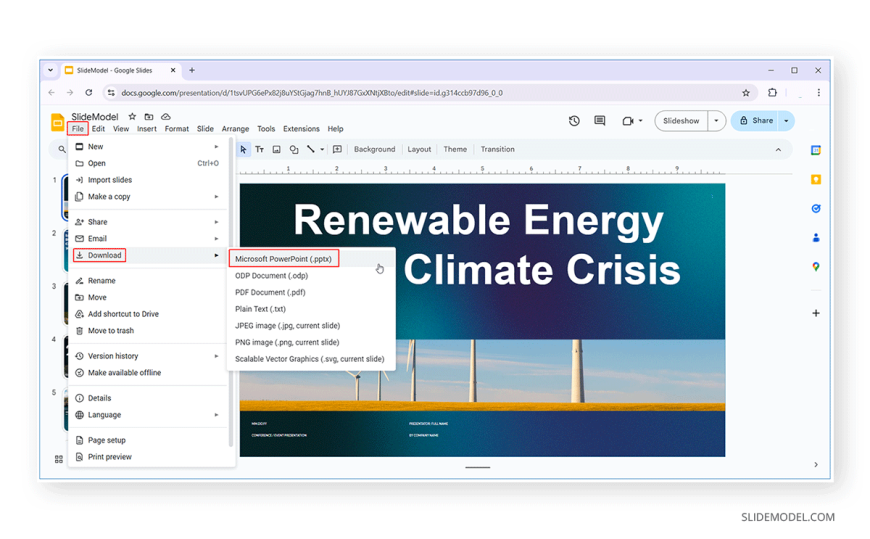Show side panel chevron at bottom right

point(816,465)
